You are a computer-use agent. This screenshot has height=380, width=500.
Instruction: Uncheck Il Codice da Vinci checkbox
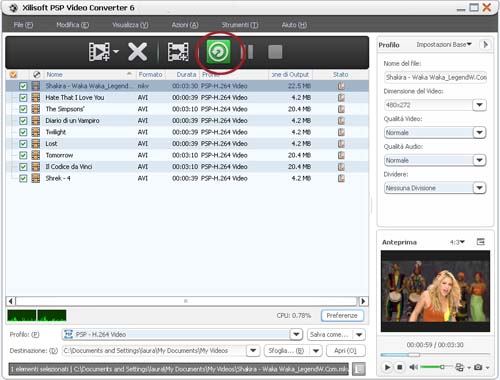pos(23,167)
